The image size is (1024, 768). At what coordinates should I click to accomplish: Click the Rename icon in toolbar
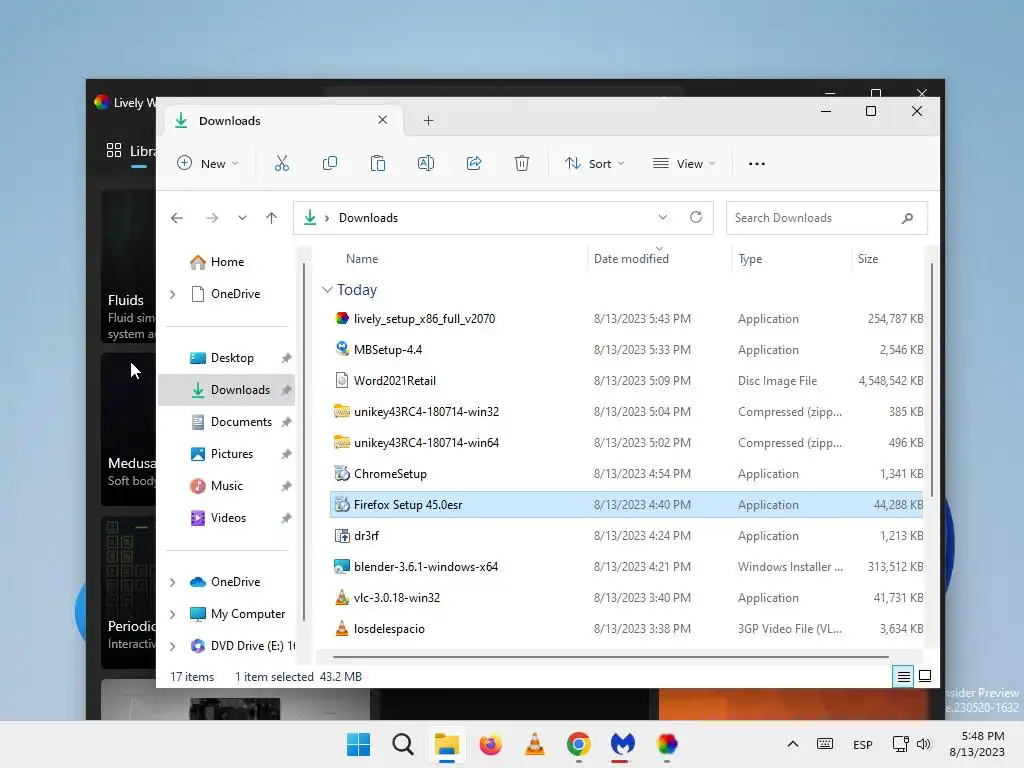(x=426, y=163)
